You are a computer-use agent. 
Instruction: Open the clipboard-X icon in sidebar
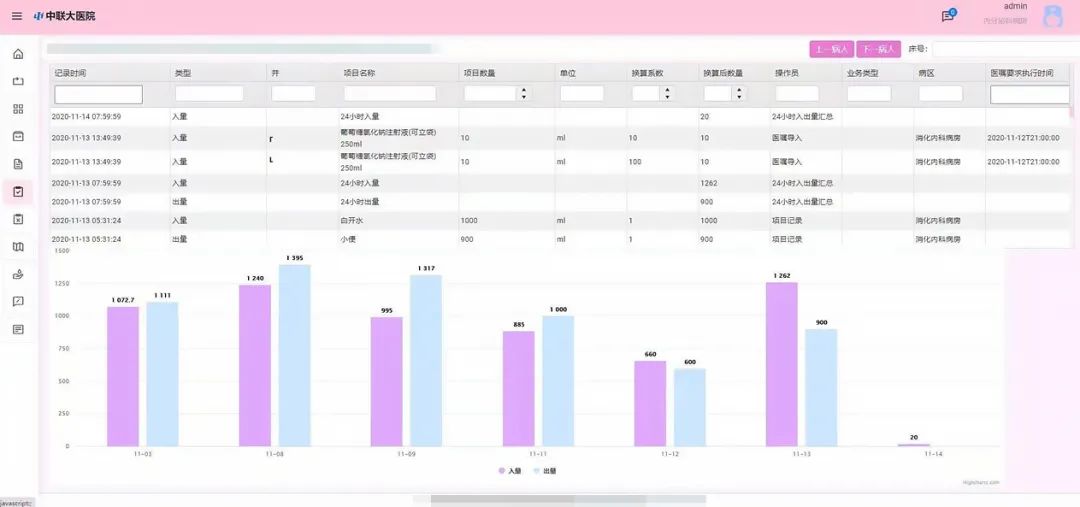[x=18, y=219]
